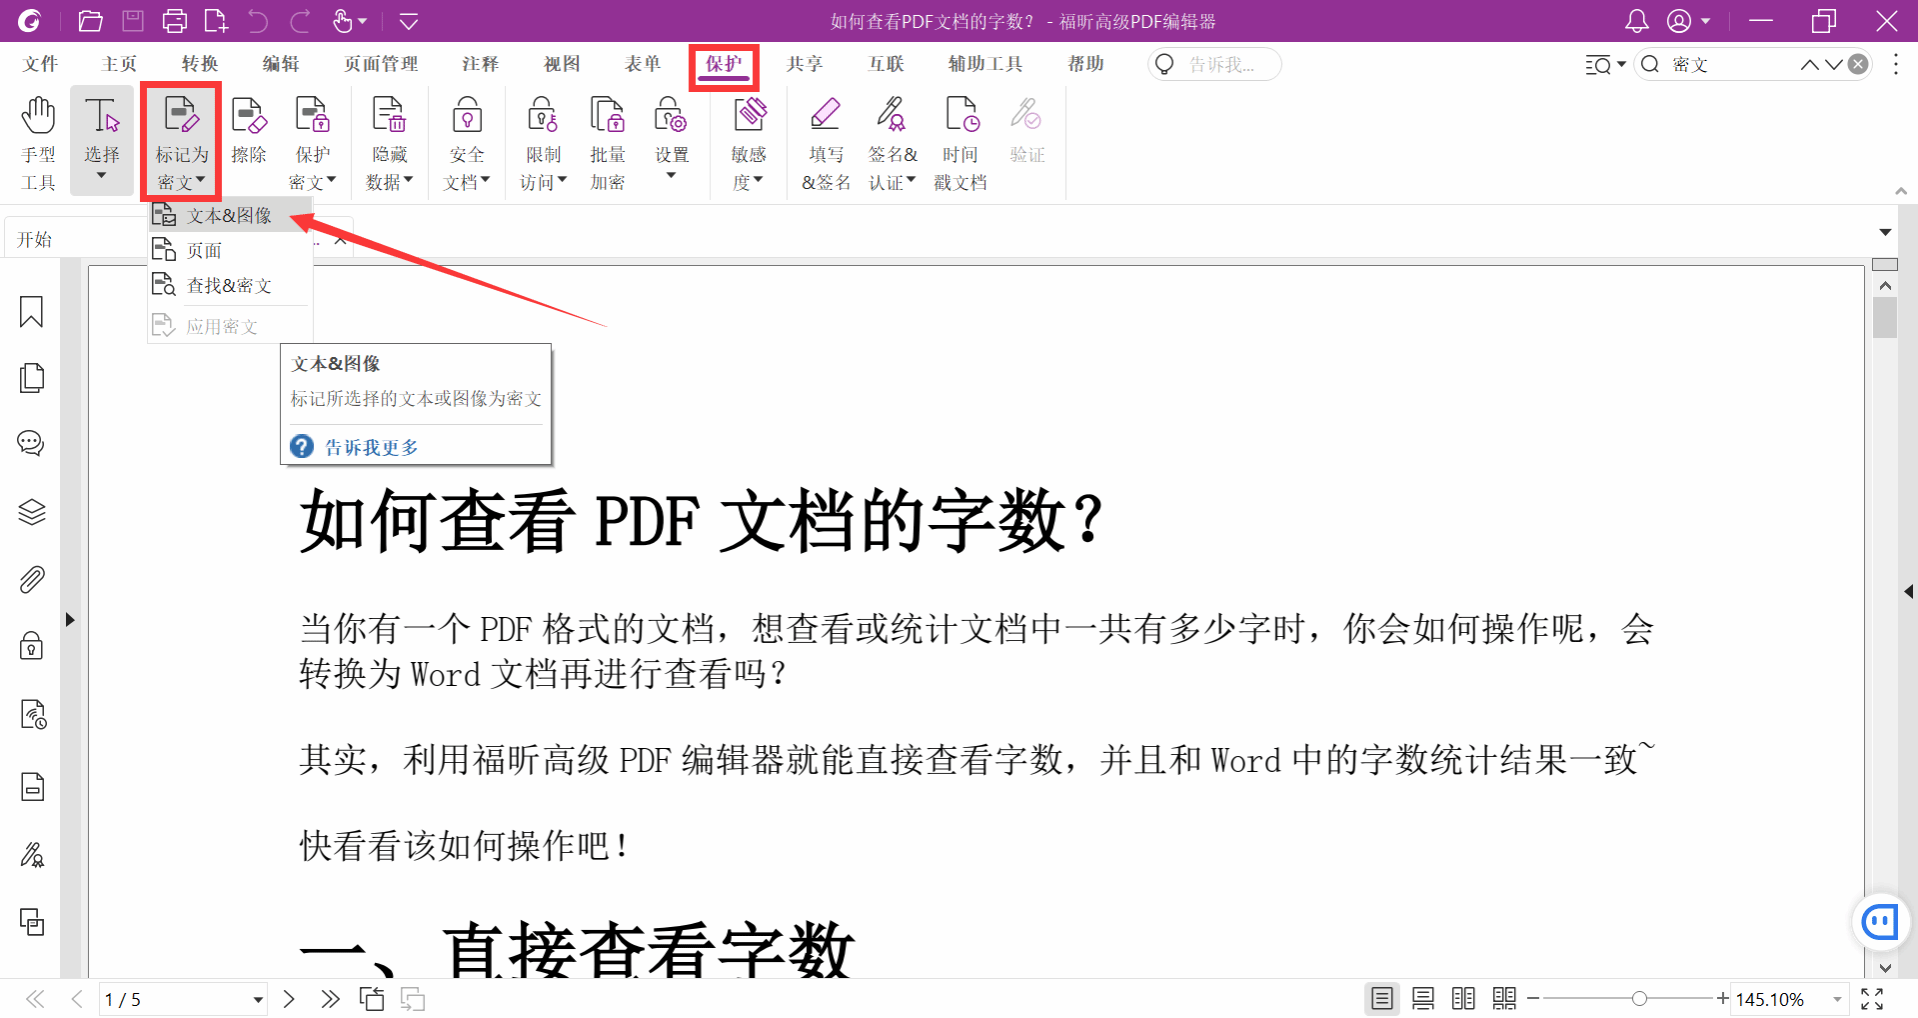
Task: Click the zoom slider handle
Action: click(x=1639, y=998)
